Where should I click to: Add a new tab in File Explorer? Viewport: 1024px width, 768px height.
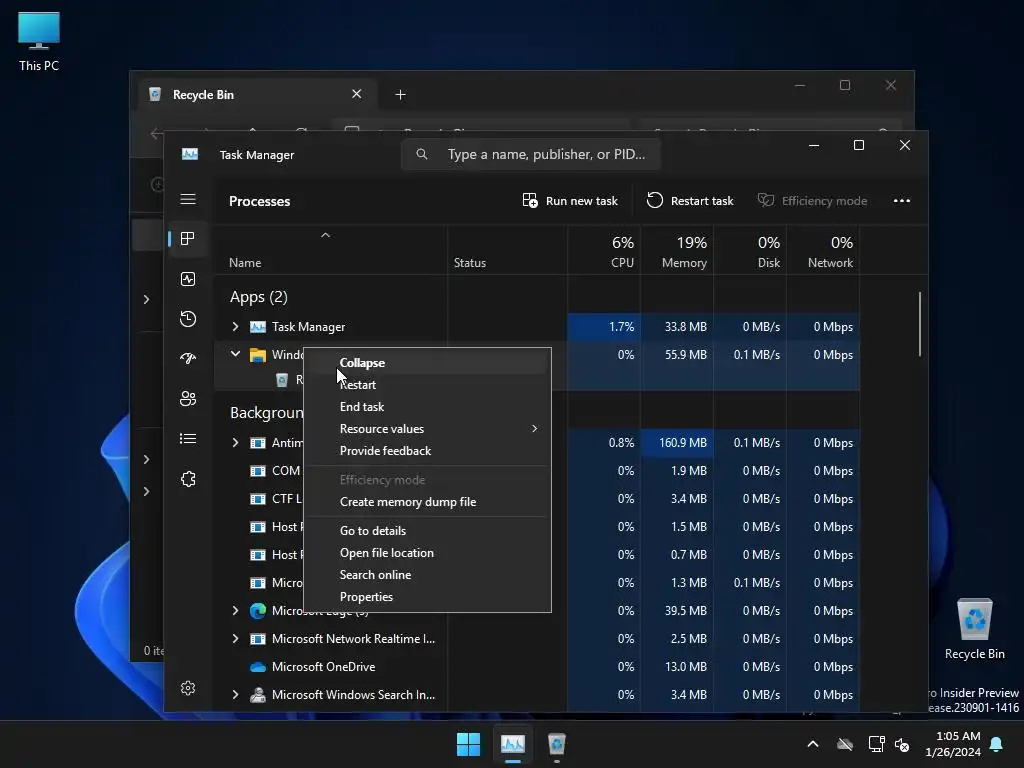point(400,95)
